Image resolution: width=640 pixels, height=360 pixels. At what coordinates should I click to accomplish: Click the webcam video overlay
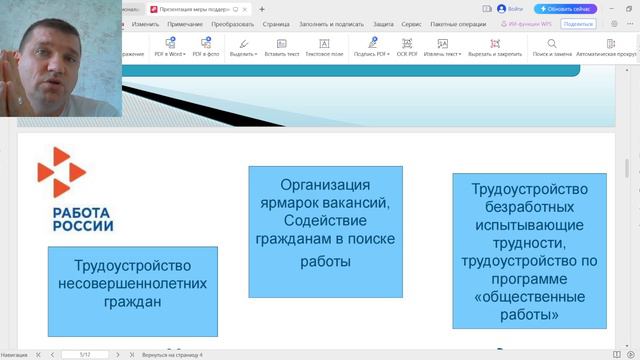[x=61, y=58]
